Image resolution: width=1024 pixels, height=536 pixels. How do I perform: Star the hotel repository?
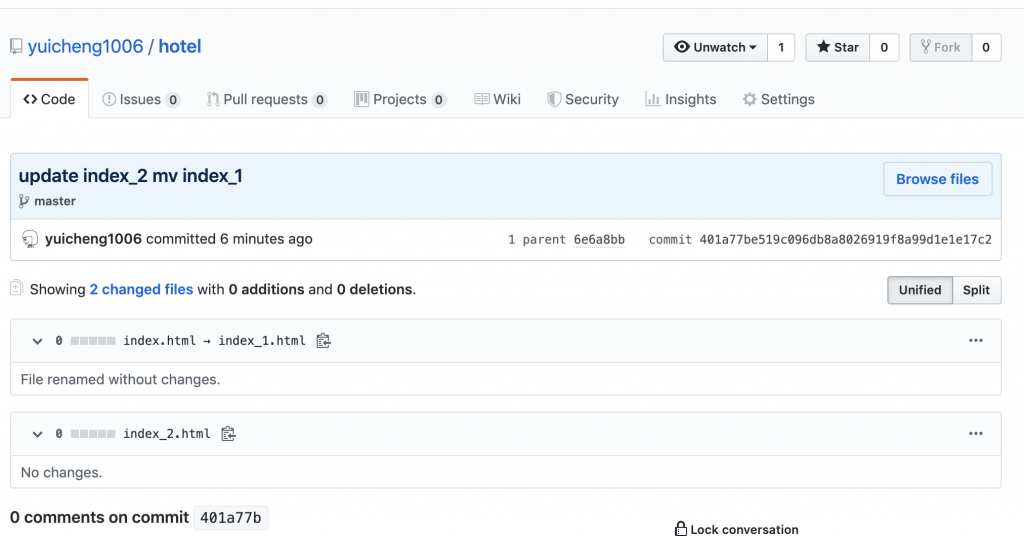click(837, 47)
